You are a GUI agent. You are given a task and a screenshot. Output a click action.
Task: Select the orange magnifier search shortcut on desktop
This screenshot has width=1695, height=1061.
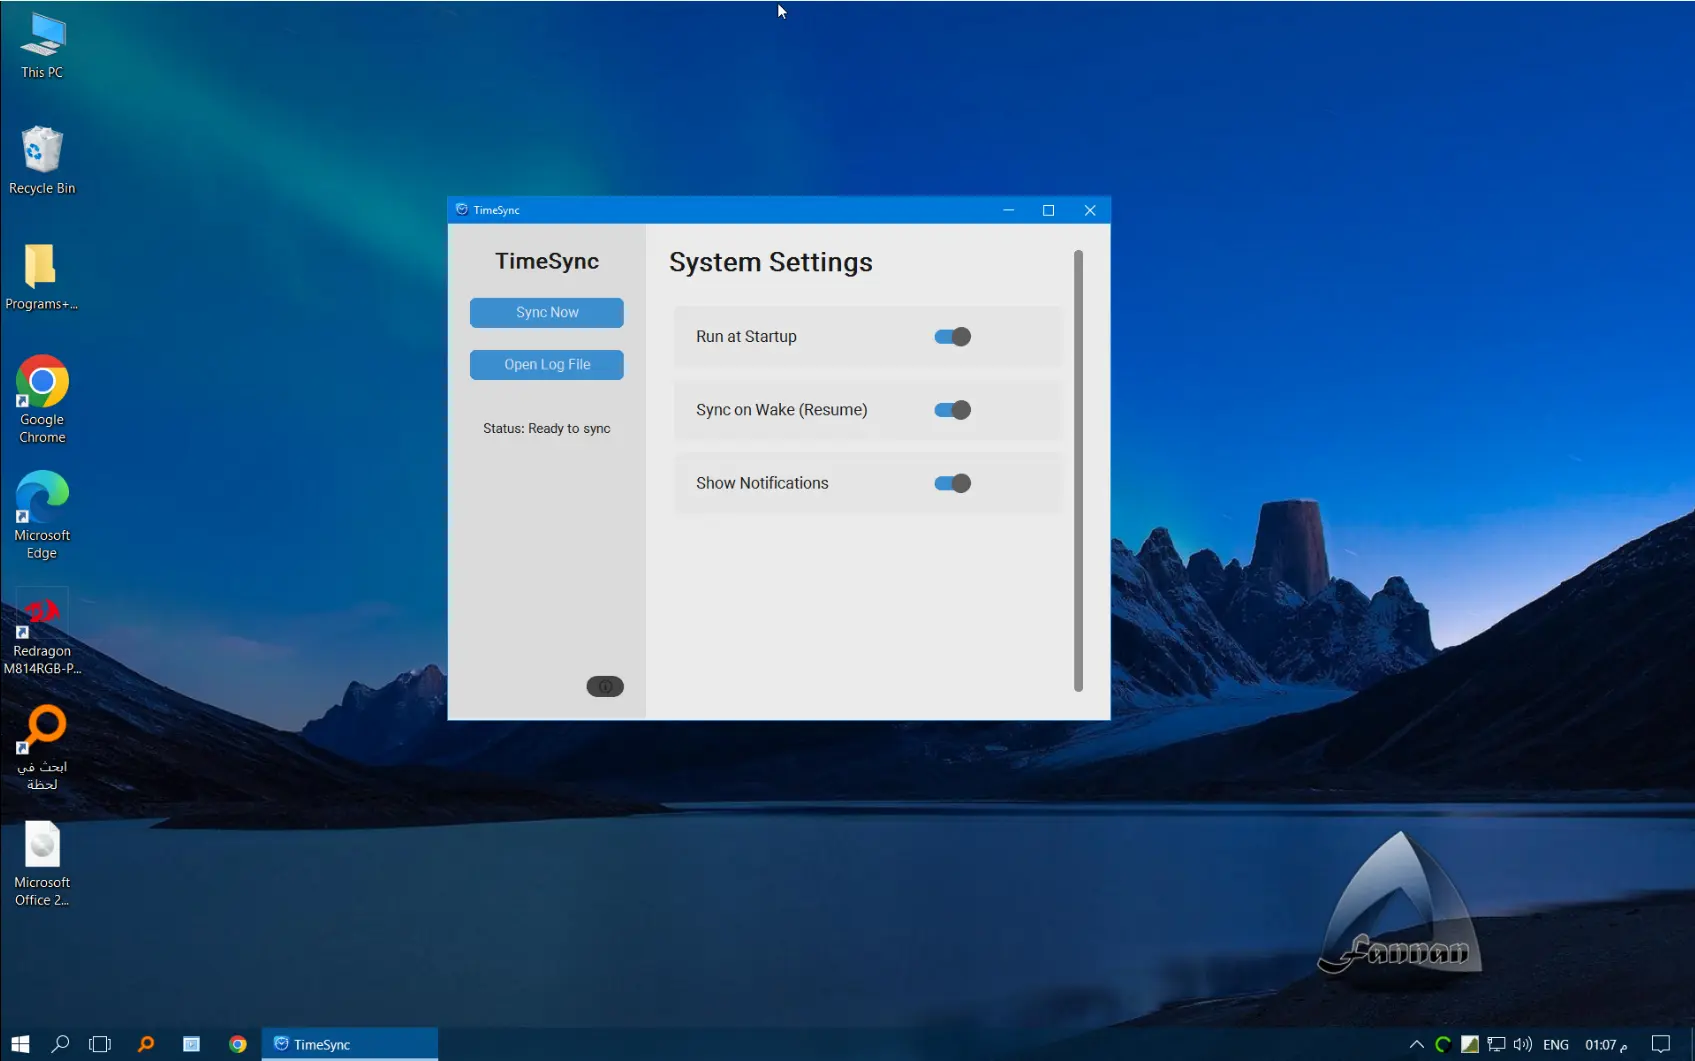[42, 747]
